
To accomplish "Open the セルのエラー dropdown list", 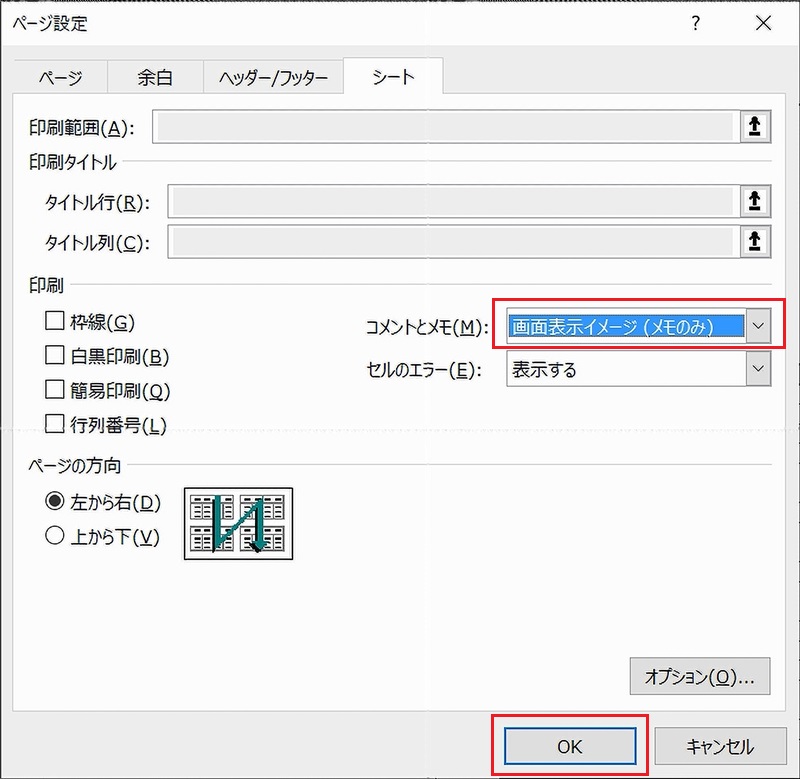I will [x=759, y=369].
